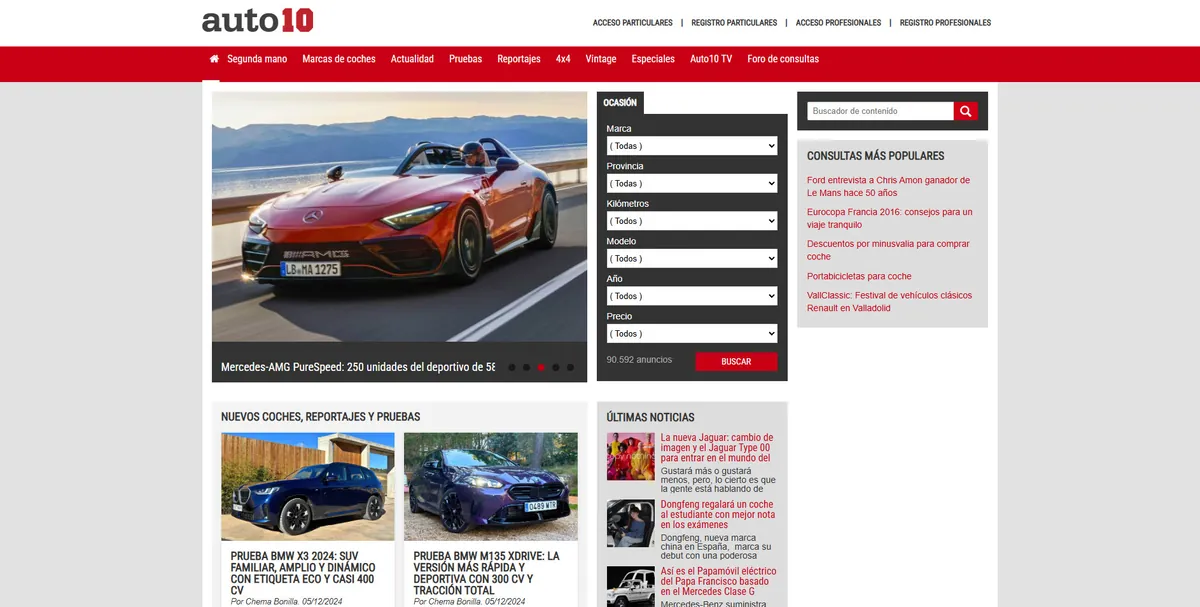
Task: Select the first carousel dot
Action: pyautogui.click(x=512, y=367)
